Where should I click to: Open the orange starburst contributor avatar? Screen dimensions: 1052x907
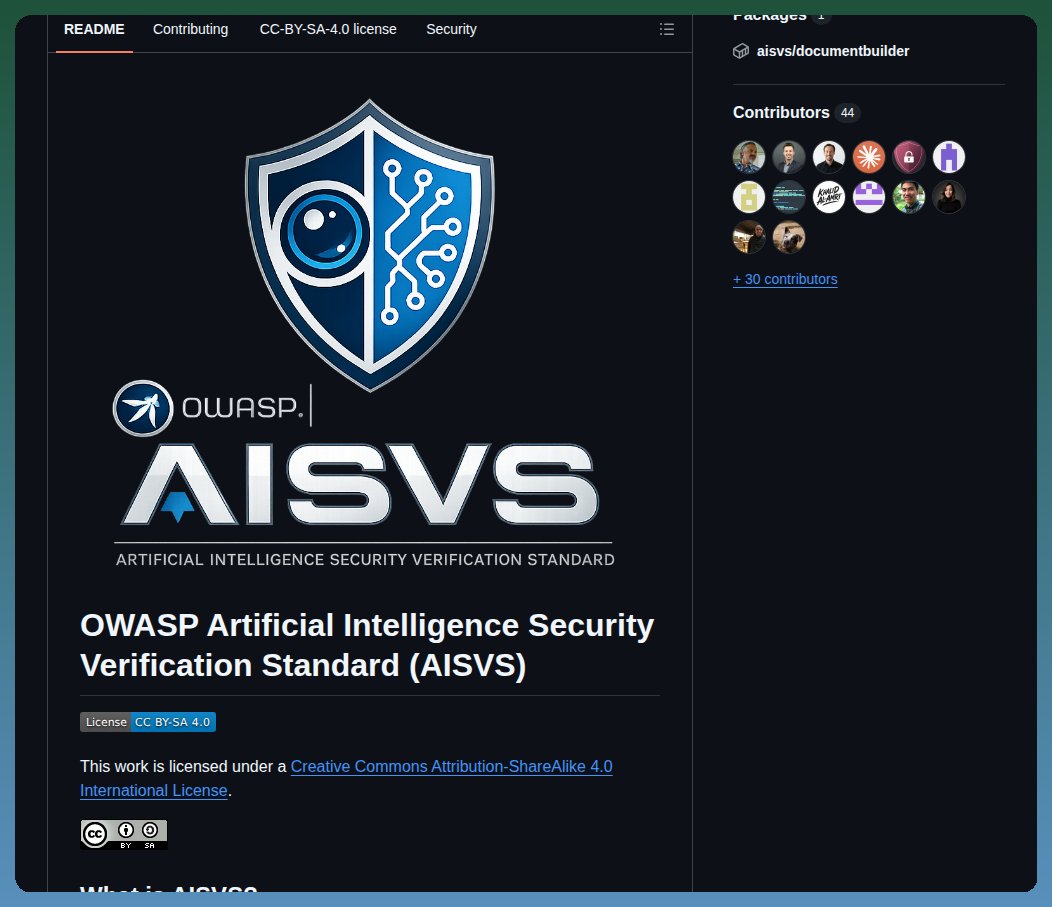click(x=868, y=157)
